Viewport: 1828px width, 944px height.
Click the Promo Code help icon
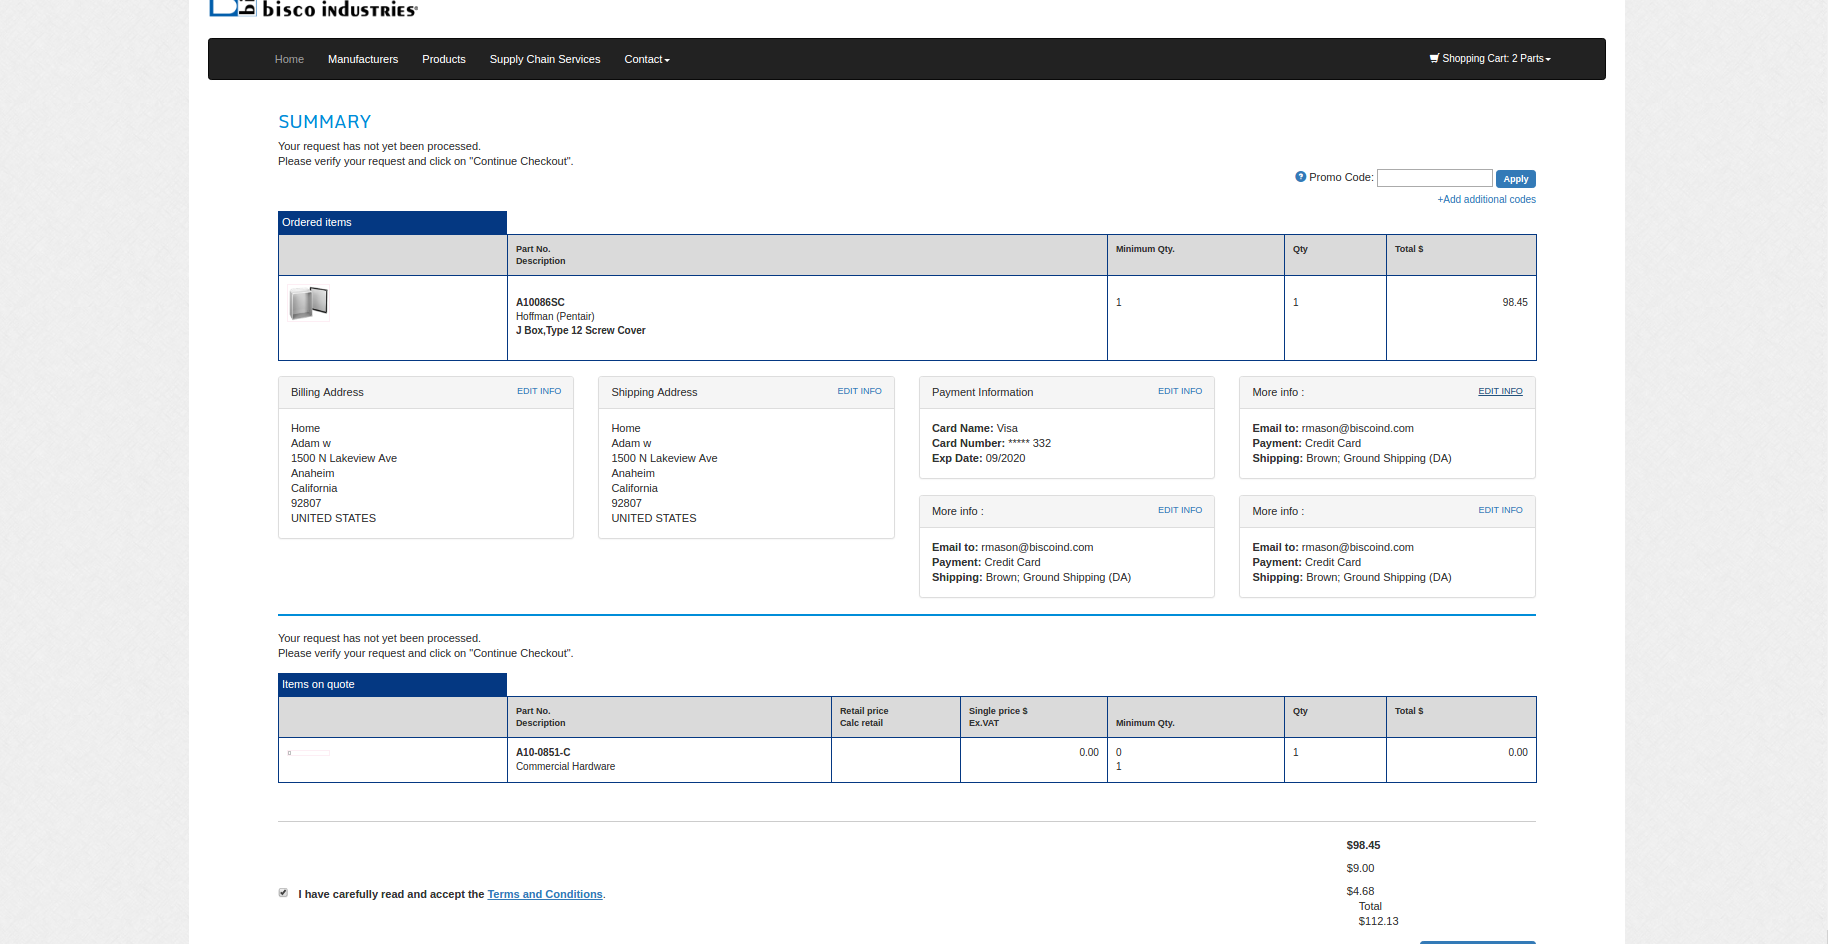(x=1300, y=177)
